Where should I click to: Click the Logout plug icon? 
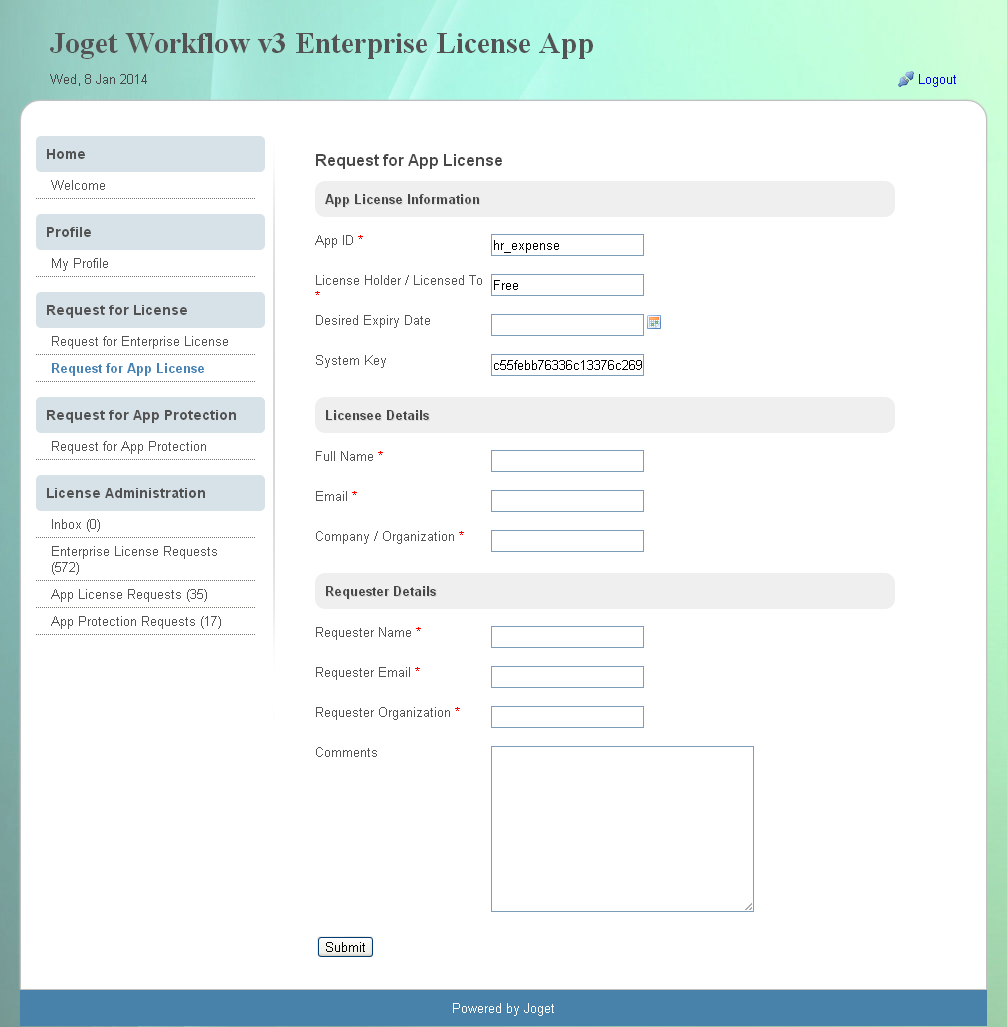point(905,79)
